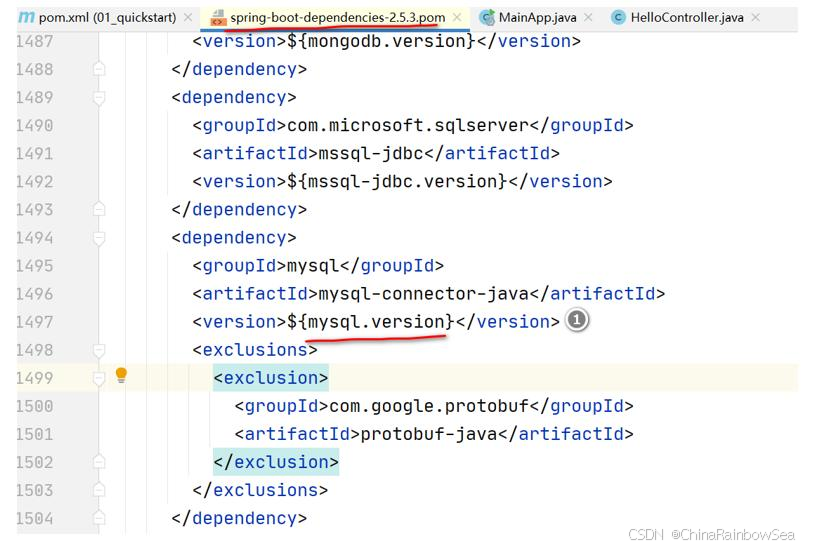The image size is (822, 550).
Task: Toggle fold marker at line 1504
Action: point(99,519)
